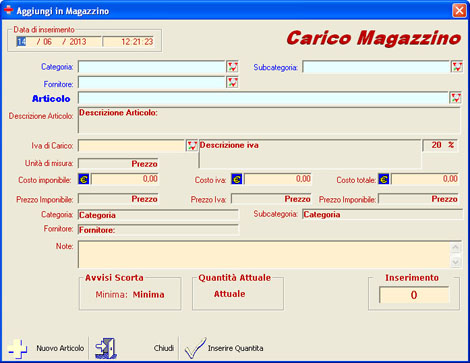Focus the top Fornitore input field

pyautogui.click(x=152, y=82)
